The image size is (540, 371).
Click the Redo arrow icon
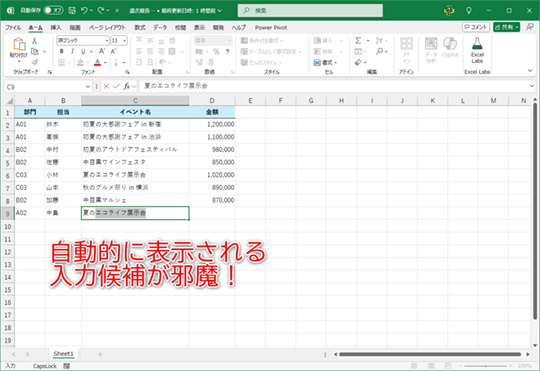tap(101, 10)
